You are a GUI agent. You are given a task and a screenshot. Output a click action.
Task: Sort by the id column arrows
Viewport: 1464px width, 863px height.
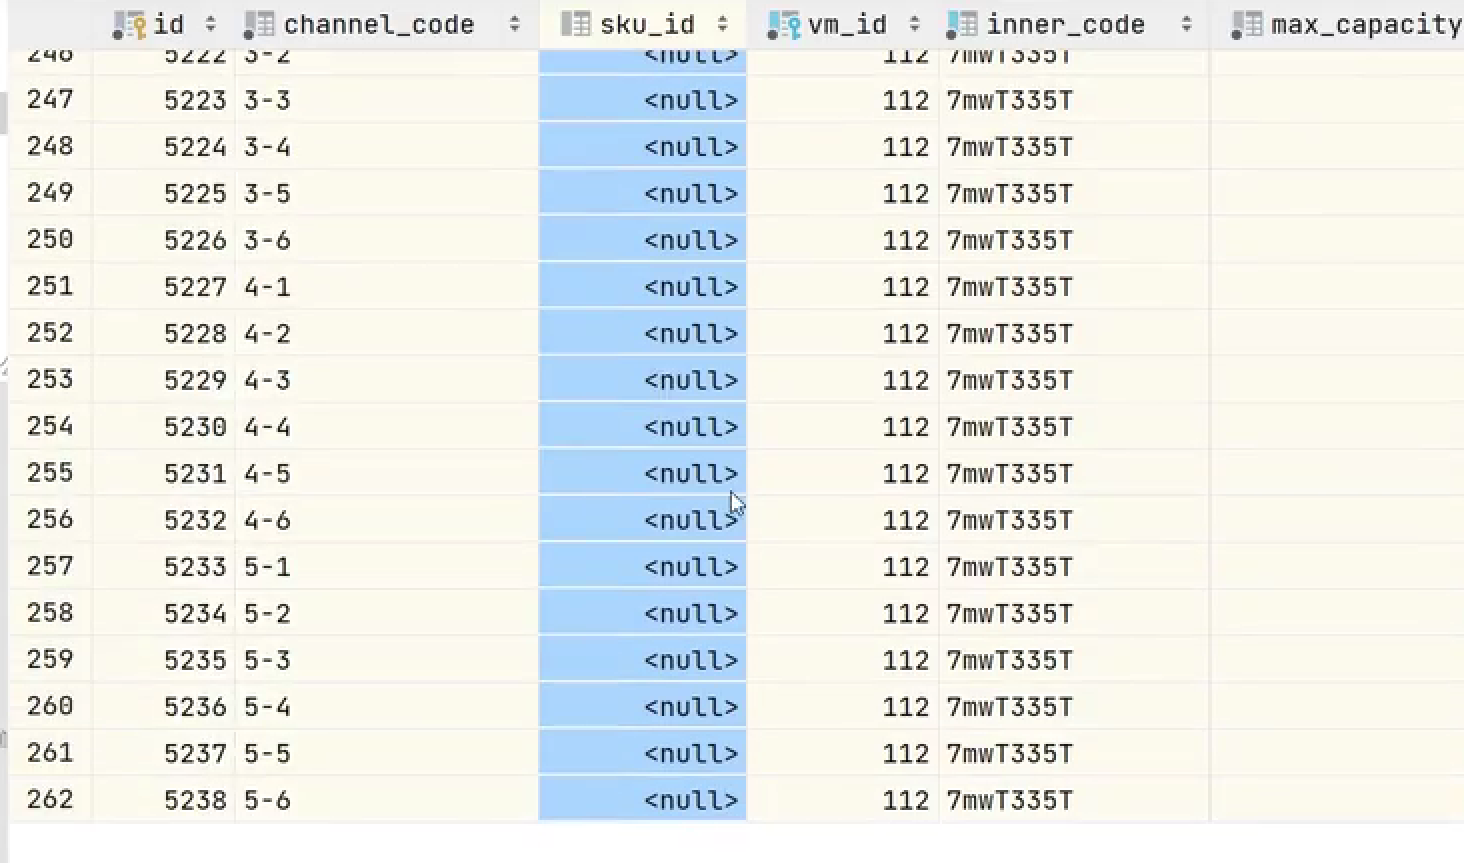[x=210, y=24]
